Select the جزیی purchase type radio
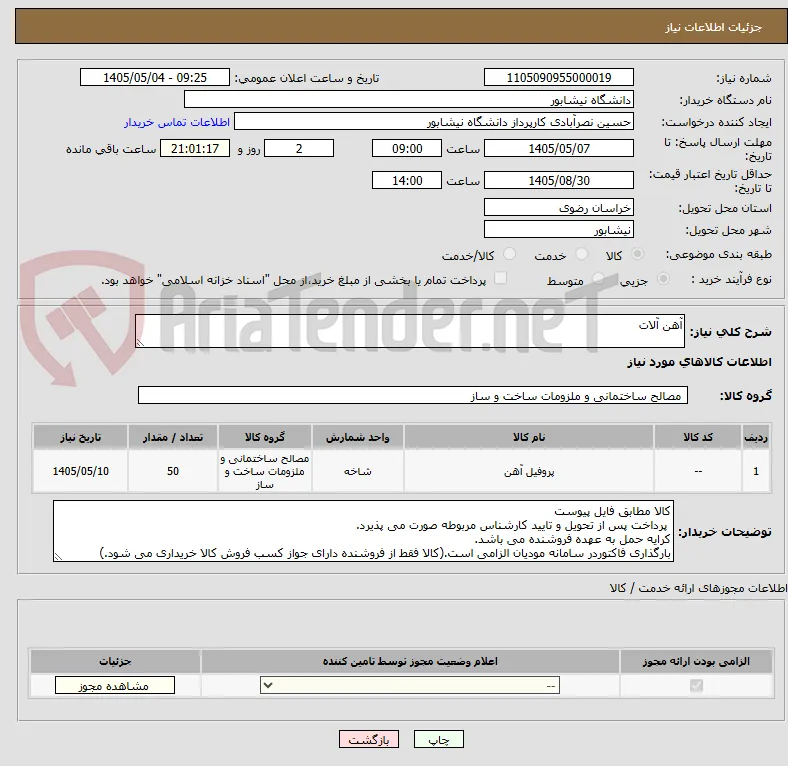This screenshot has width=788, height=766. 663,278
